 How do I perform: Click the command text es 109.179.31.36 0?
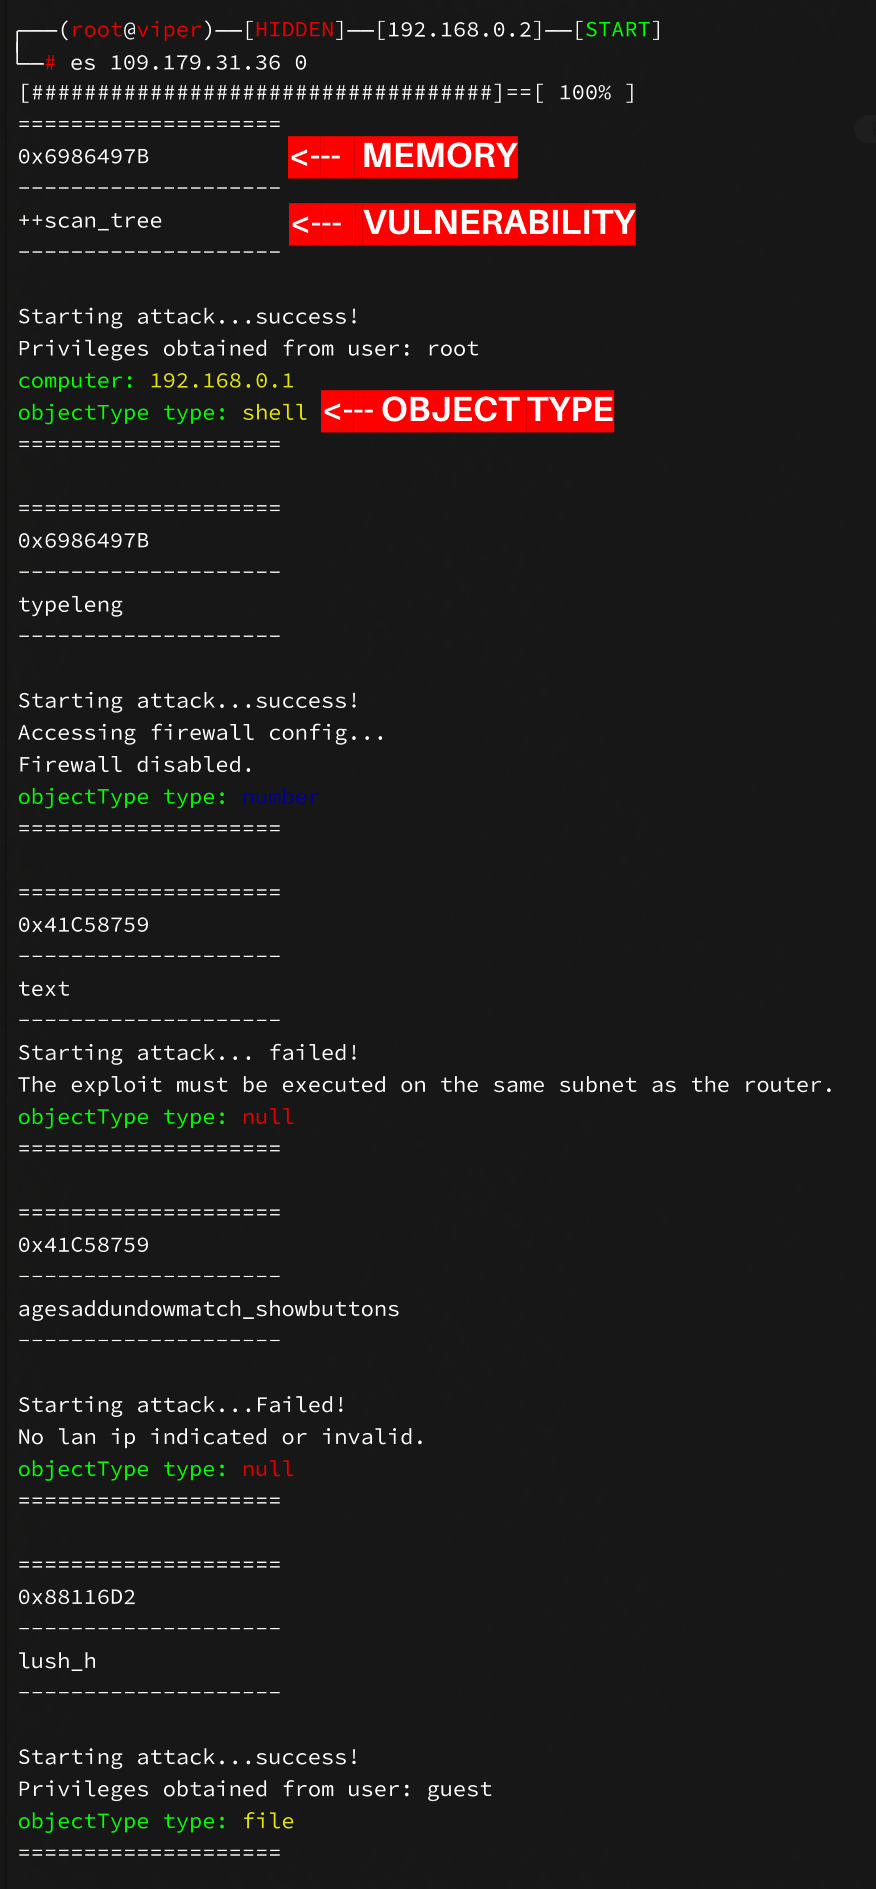(188, 63)
